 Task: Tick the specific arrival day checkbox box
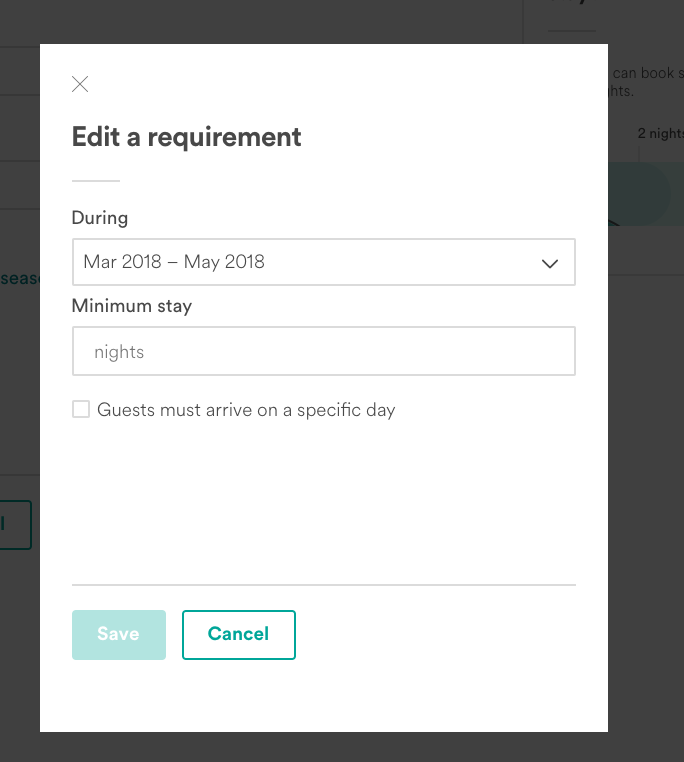pyautogui.click(x=81, y=409)
